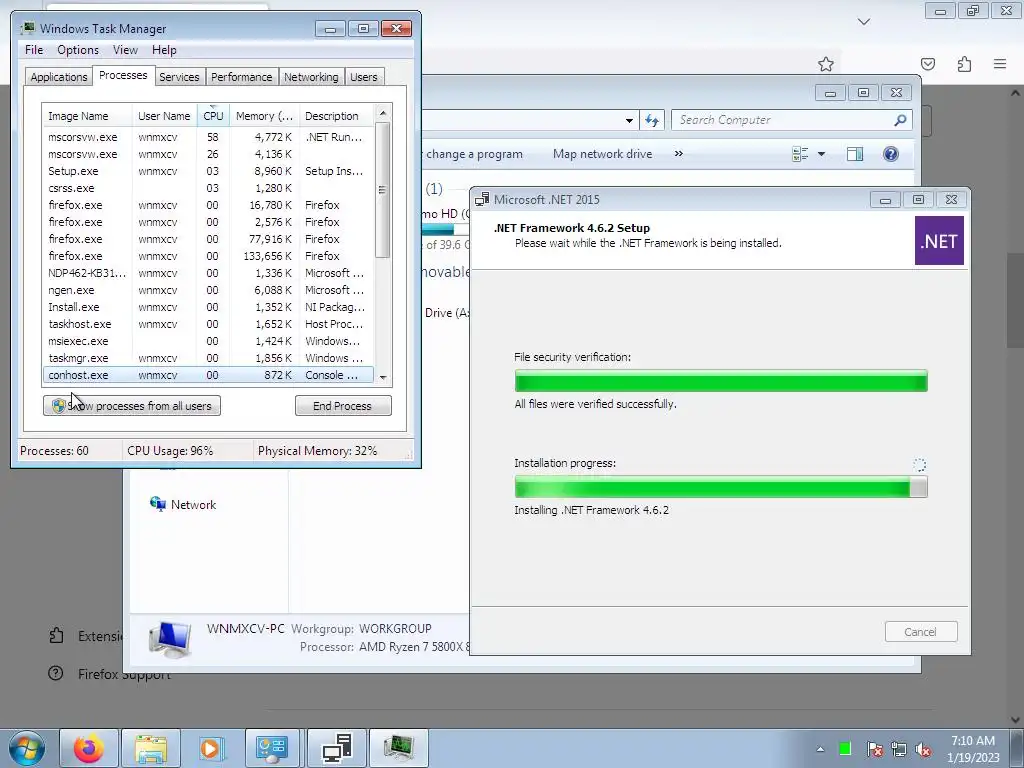Select csrss.exe process row
1024x768 pixels.
[x=208, y=188]
